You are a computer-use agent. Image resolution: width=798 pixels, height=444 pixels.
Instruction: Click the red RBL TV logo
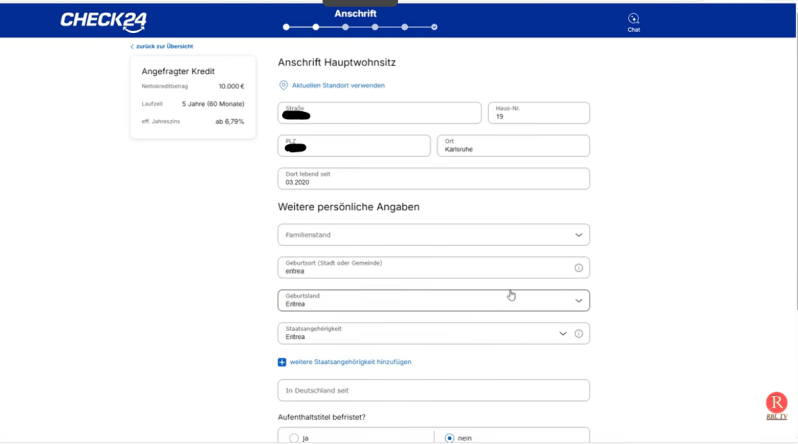[x=777, y=406]
